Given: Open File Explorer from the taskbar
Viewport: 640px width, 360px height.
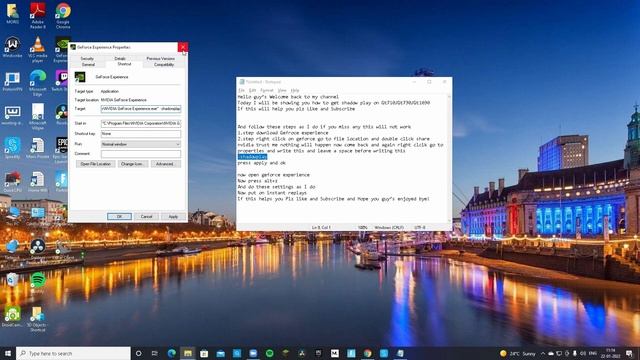Looking at the screenshot, I should click(188, 353).
